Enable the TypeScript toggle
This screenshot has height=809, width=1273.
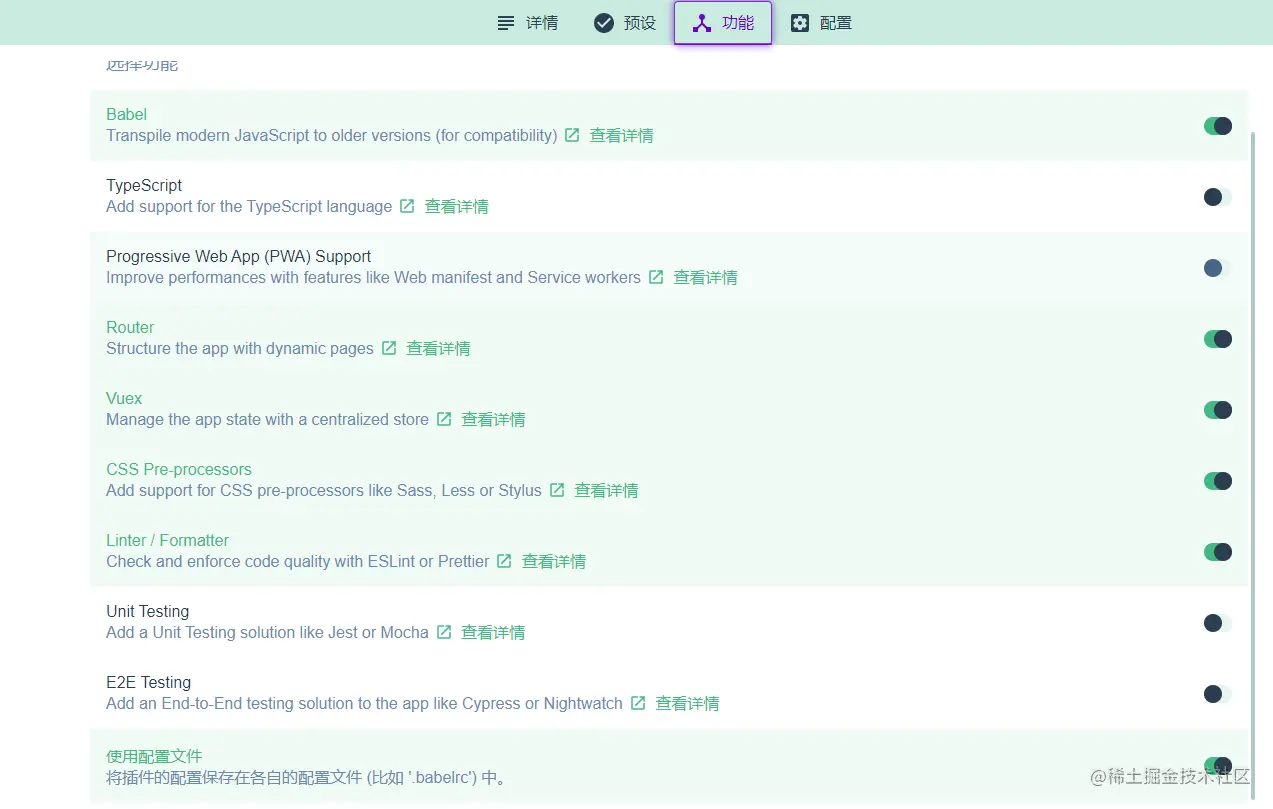pyautogui.click(x=1217, y=197)
